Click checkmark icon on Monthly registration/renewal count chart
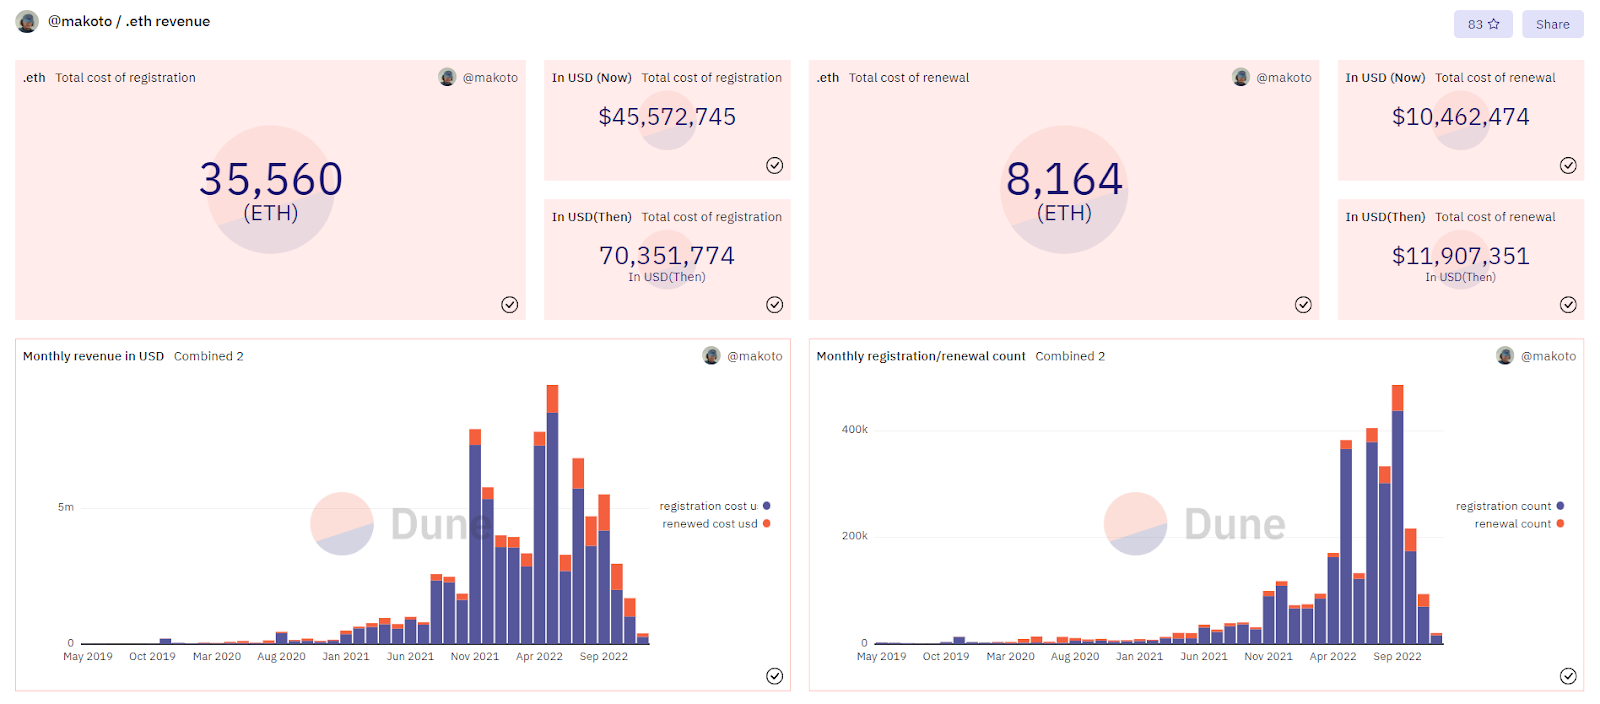 tap(1568, 676)
